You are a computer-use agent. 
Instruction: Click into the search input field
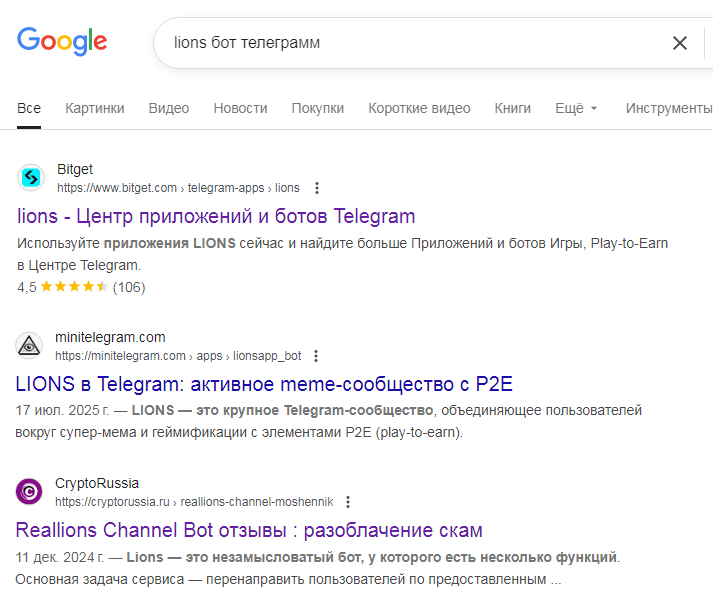tap(400, 43)
